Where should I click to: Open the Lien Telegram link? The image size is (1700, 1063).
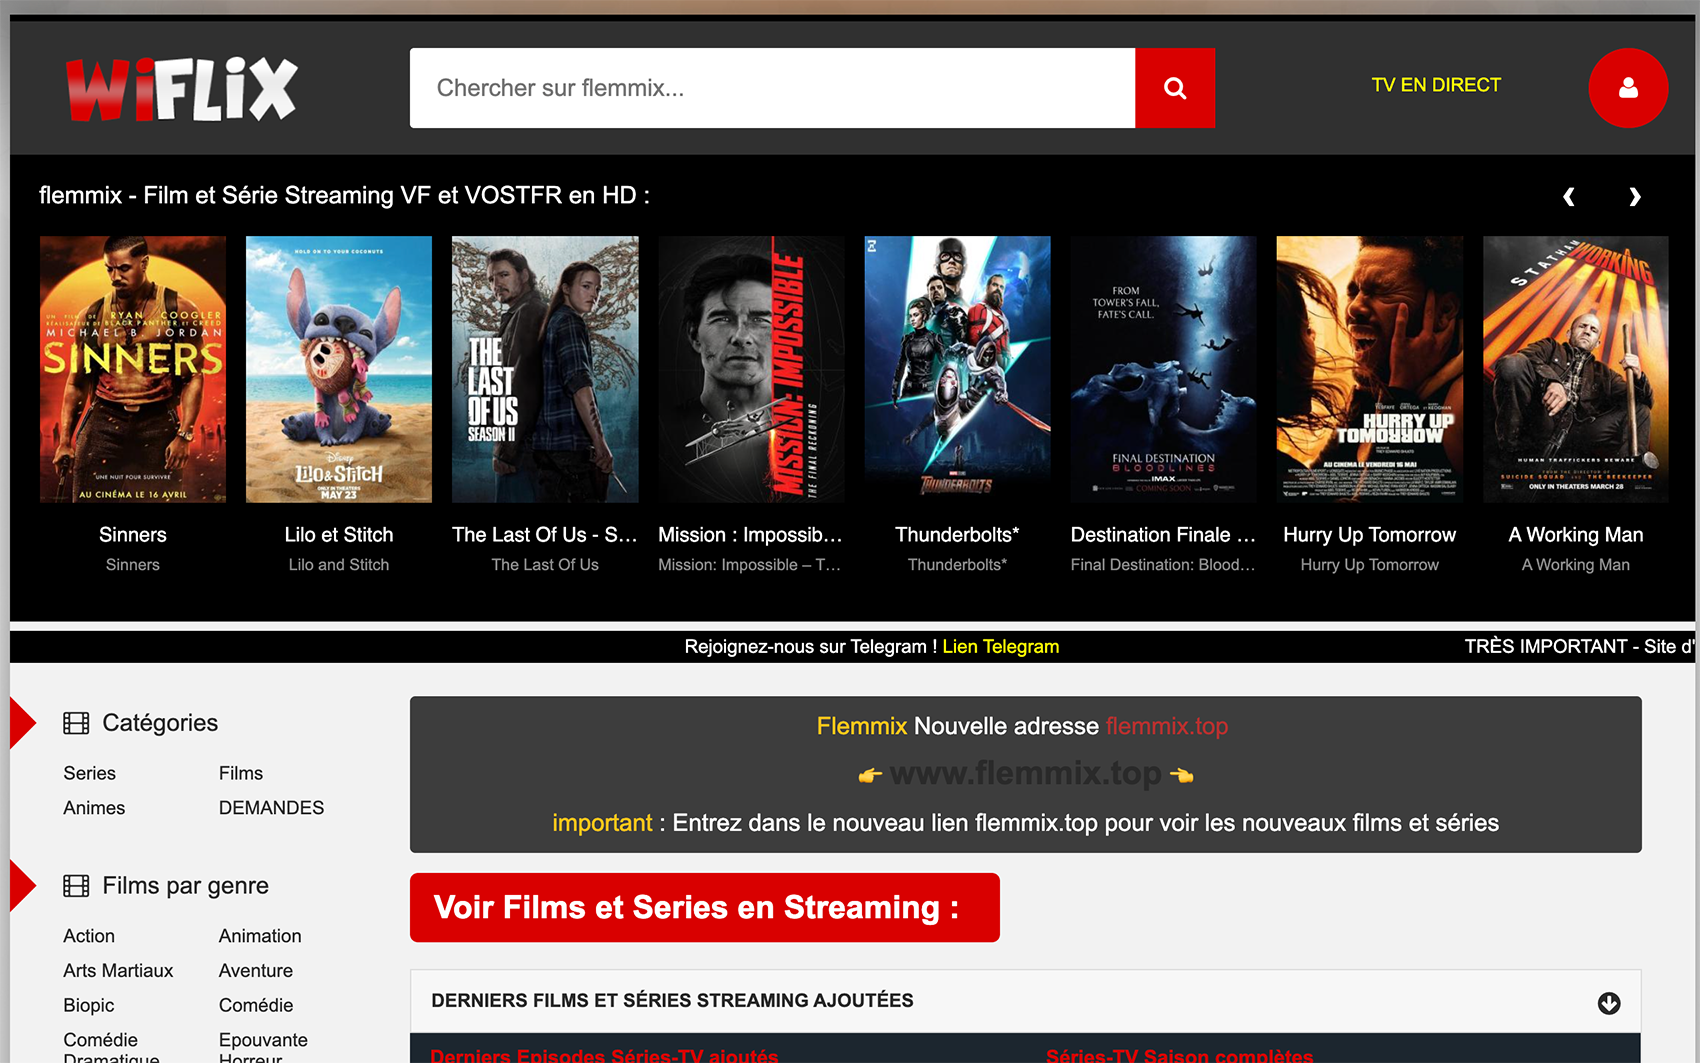1000,647
